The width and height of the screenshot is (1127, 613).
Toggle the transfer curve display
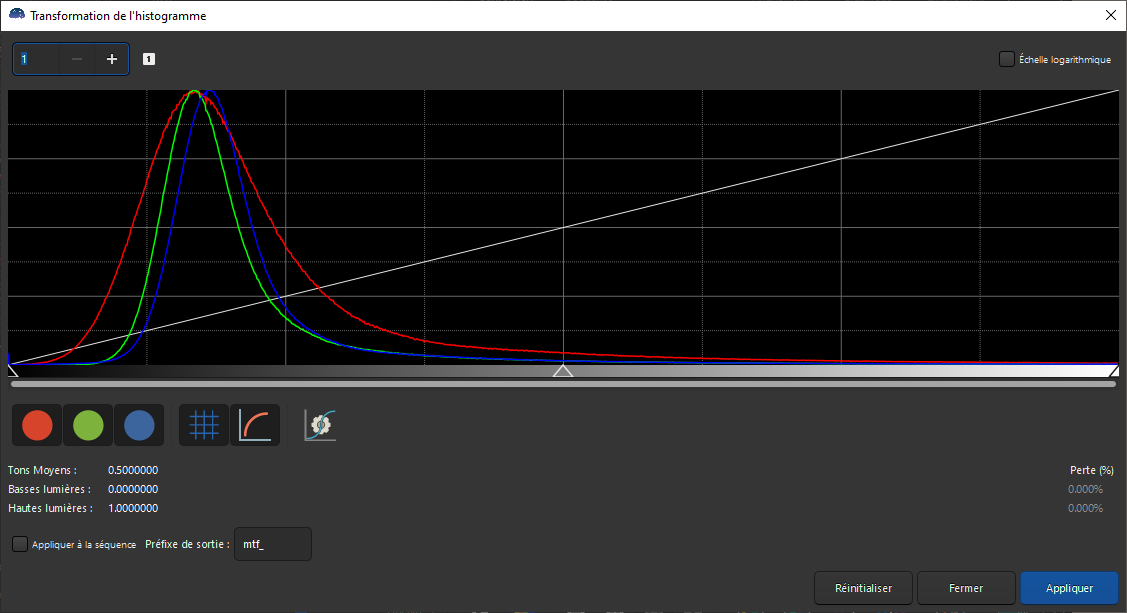point(255,425)
